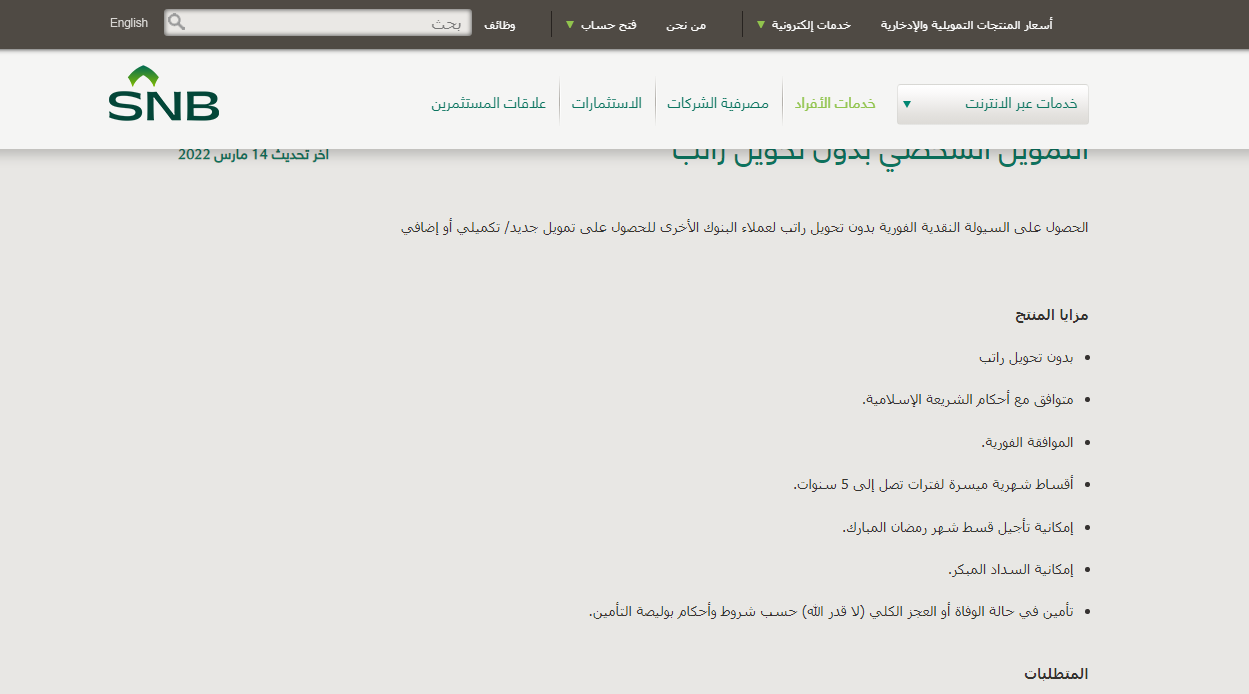Viewport: 1249px width, 694px height.
Task: Click the تأمين في حالة الوفاة bullet text
Action: (x=831, y=612)
